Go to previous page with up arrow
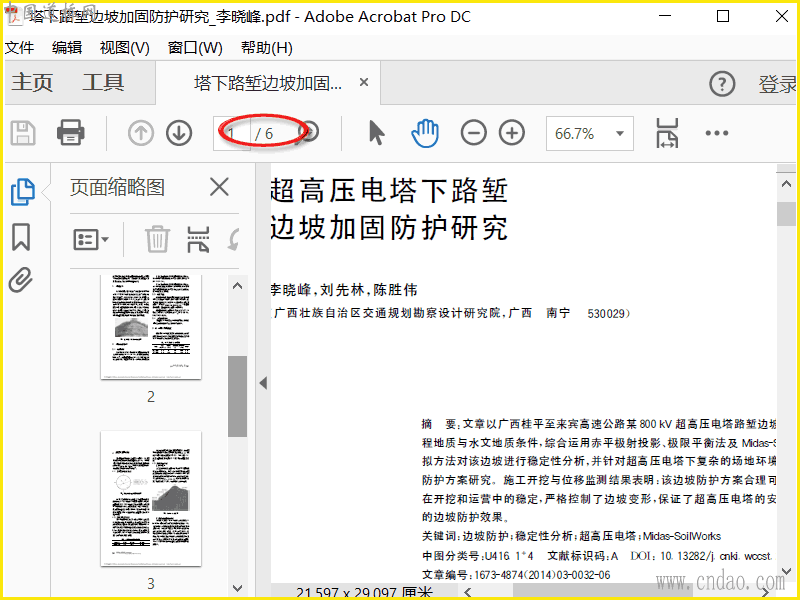 click(x=141, y=133)
